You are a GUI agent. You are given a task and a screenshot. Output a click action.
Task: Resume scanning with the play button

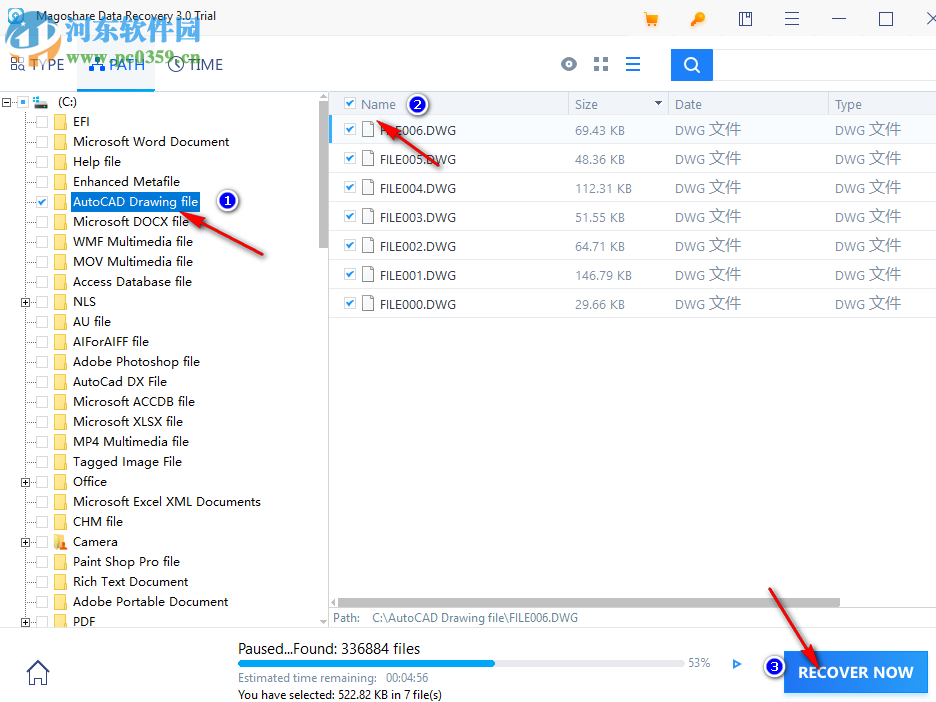737,663
